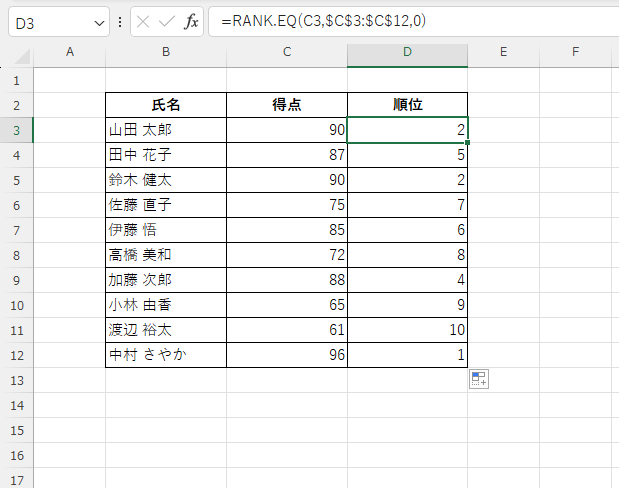Click score 90 for 鈴木 健太
Image resolution: width=619 pixels, height=488 pixels.
287,180
